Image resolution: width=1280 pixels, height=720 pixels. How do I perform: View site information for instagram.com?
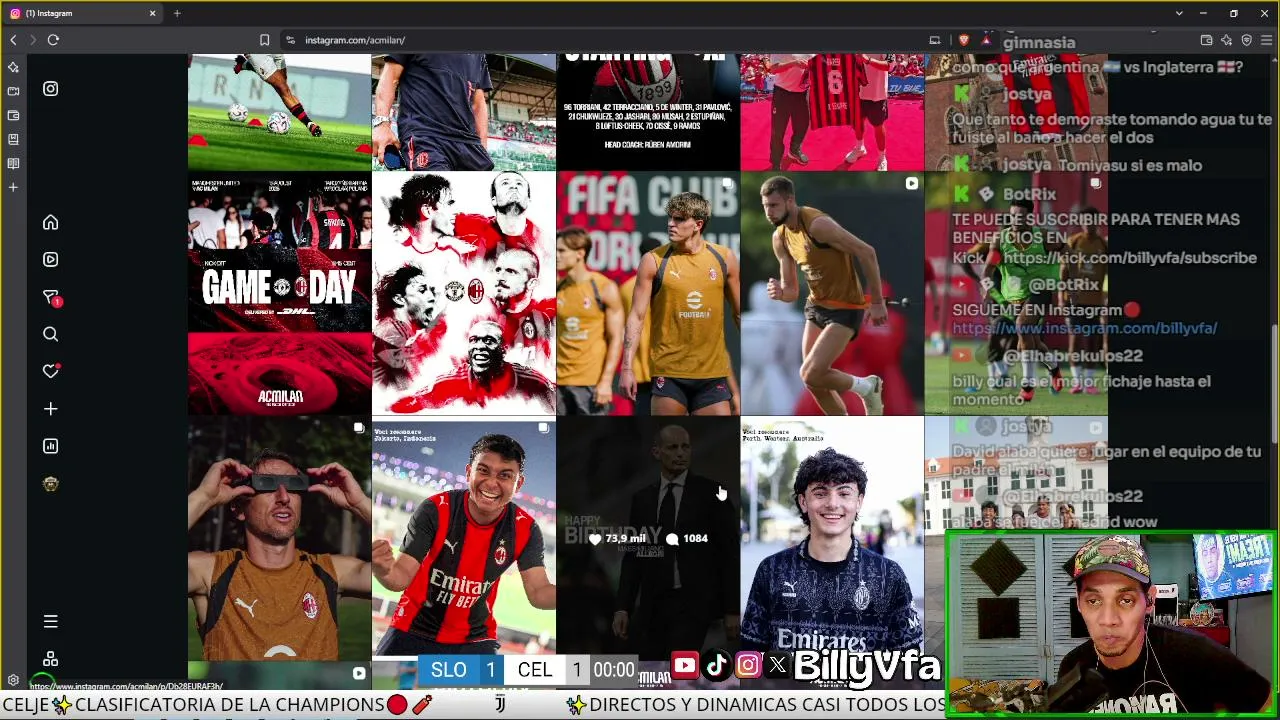click(x=290, y=40)
